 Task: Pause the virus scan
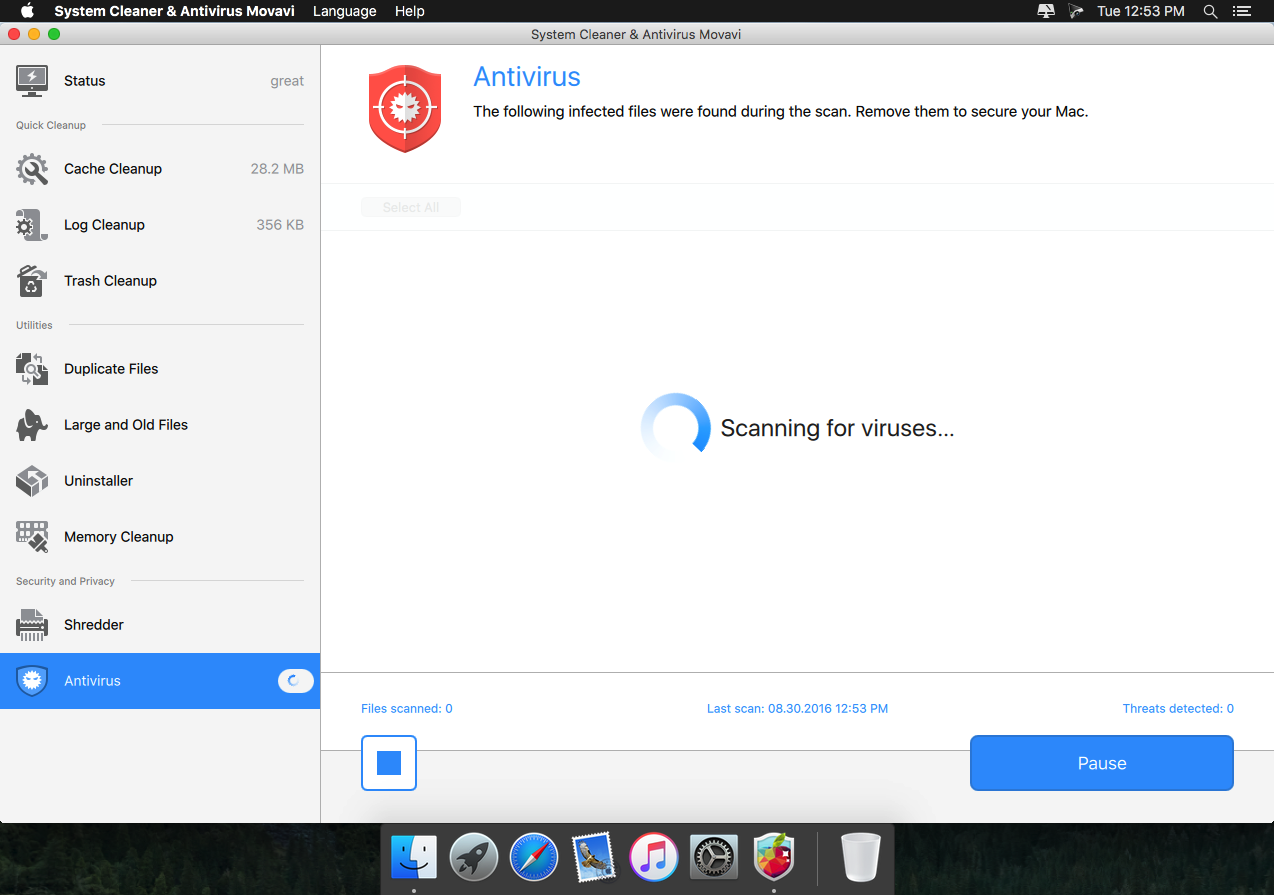coord(1102,763)
